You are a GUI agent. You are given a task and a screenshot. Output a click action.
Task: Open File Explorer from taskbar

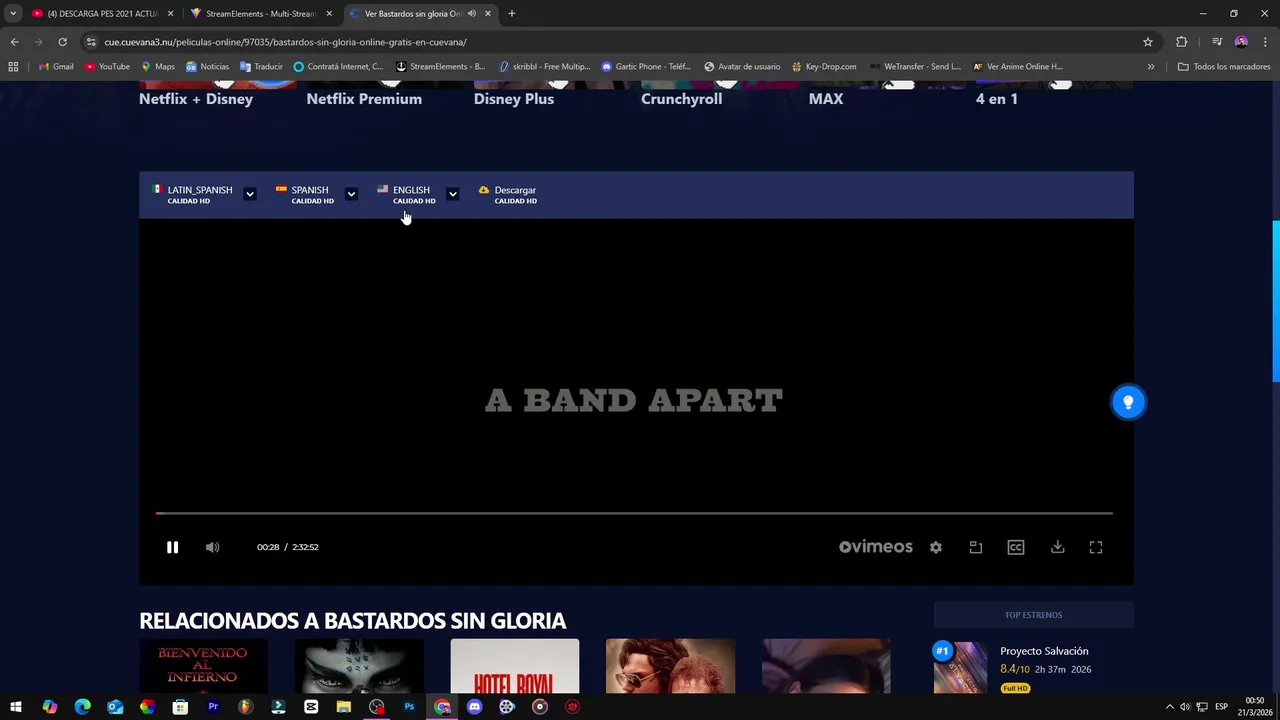344,707
